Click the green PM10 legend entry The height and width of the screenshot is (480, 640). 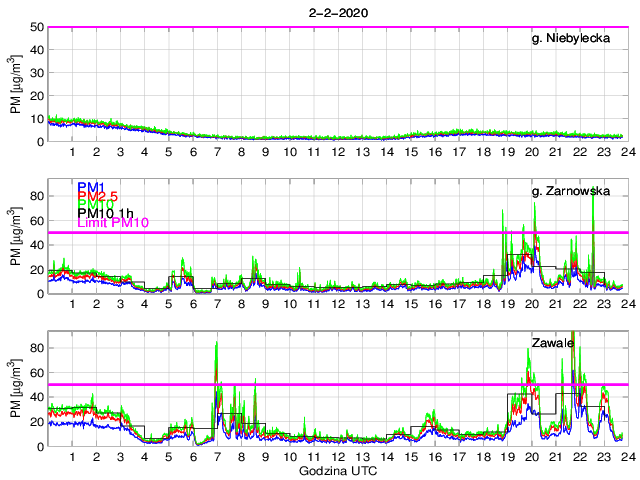(x=94, y=210)
